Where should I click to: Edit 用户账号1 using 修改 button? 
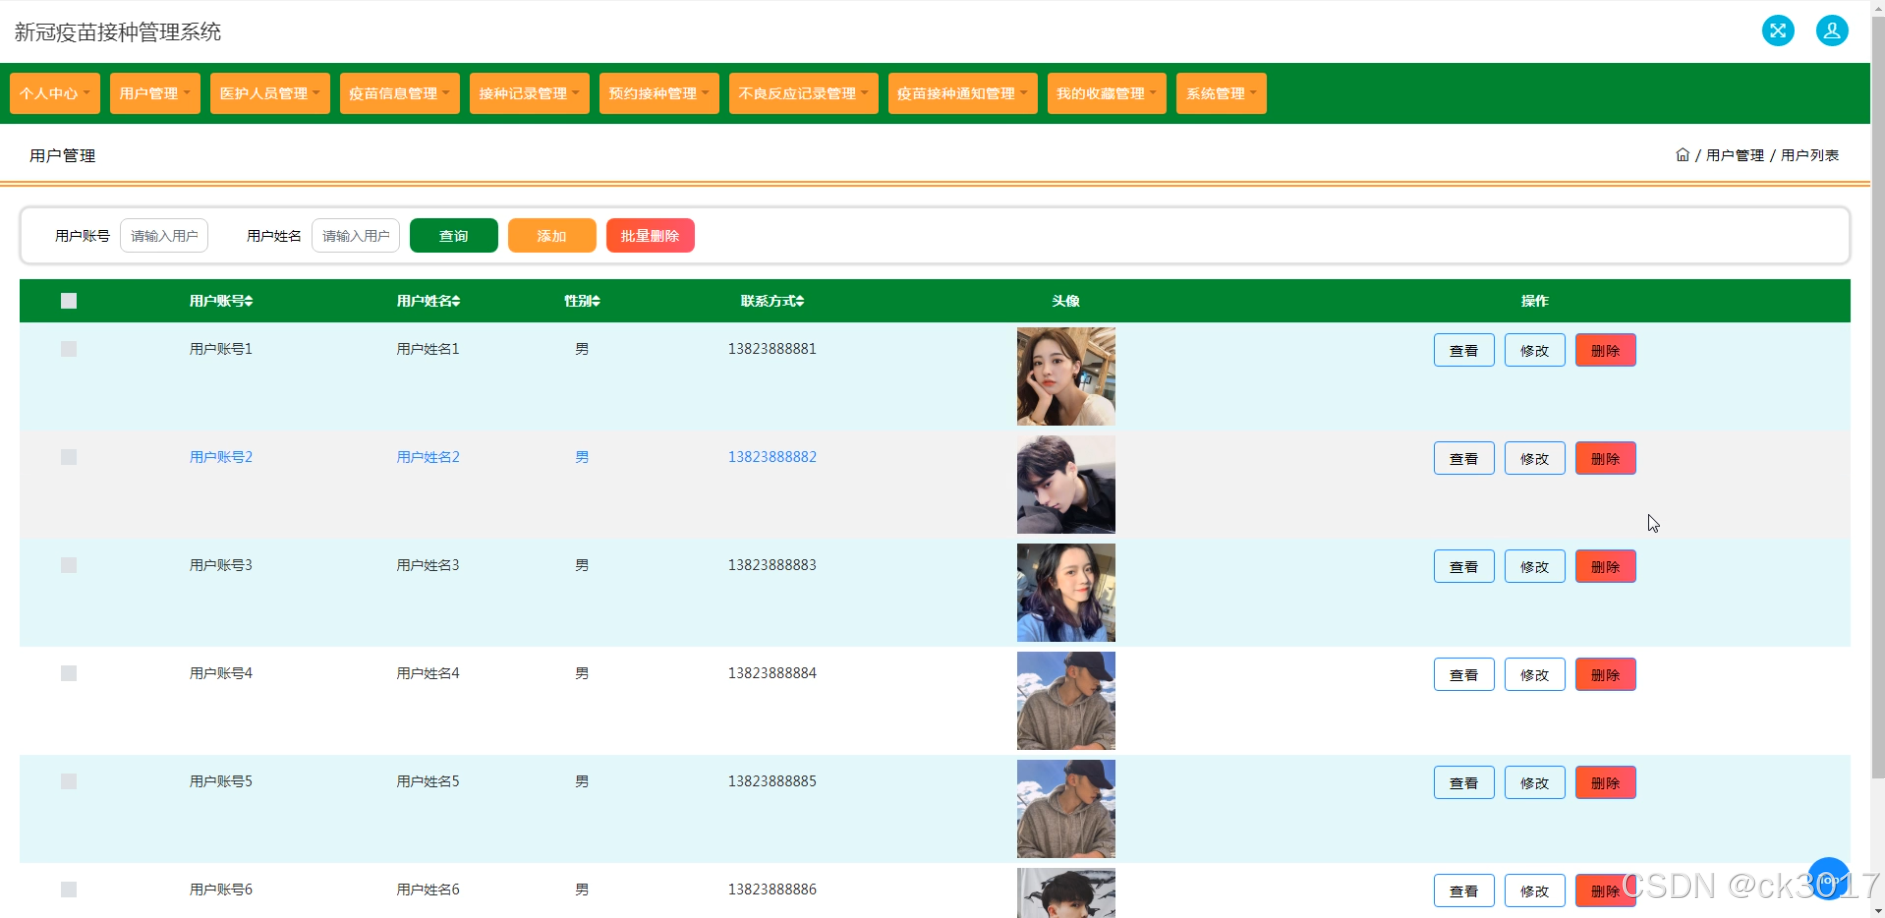pos(1535,350)
